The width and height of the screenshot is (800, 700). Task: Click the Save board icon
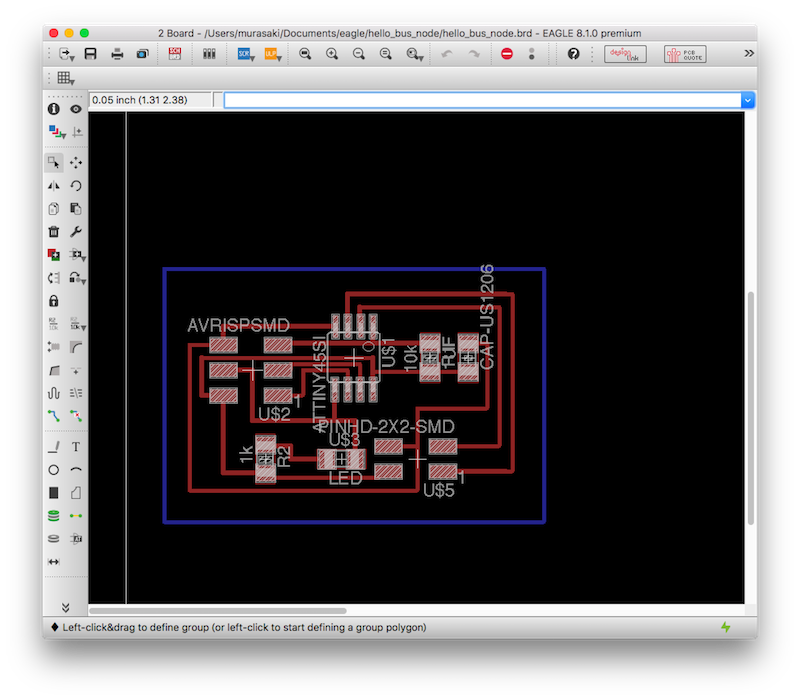pyautogui.click(x=90, y=54)
